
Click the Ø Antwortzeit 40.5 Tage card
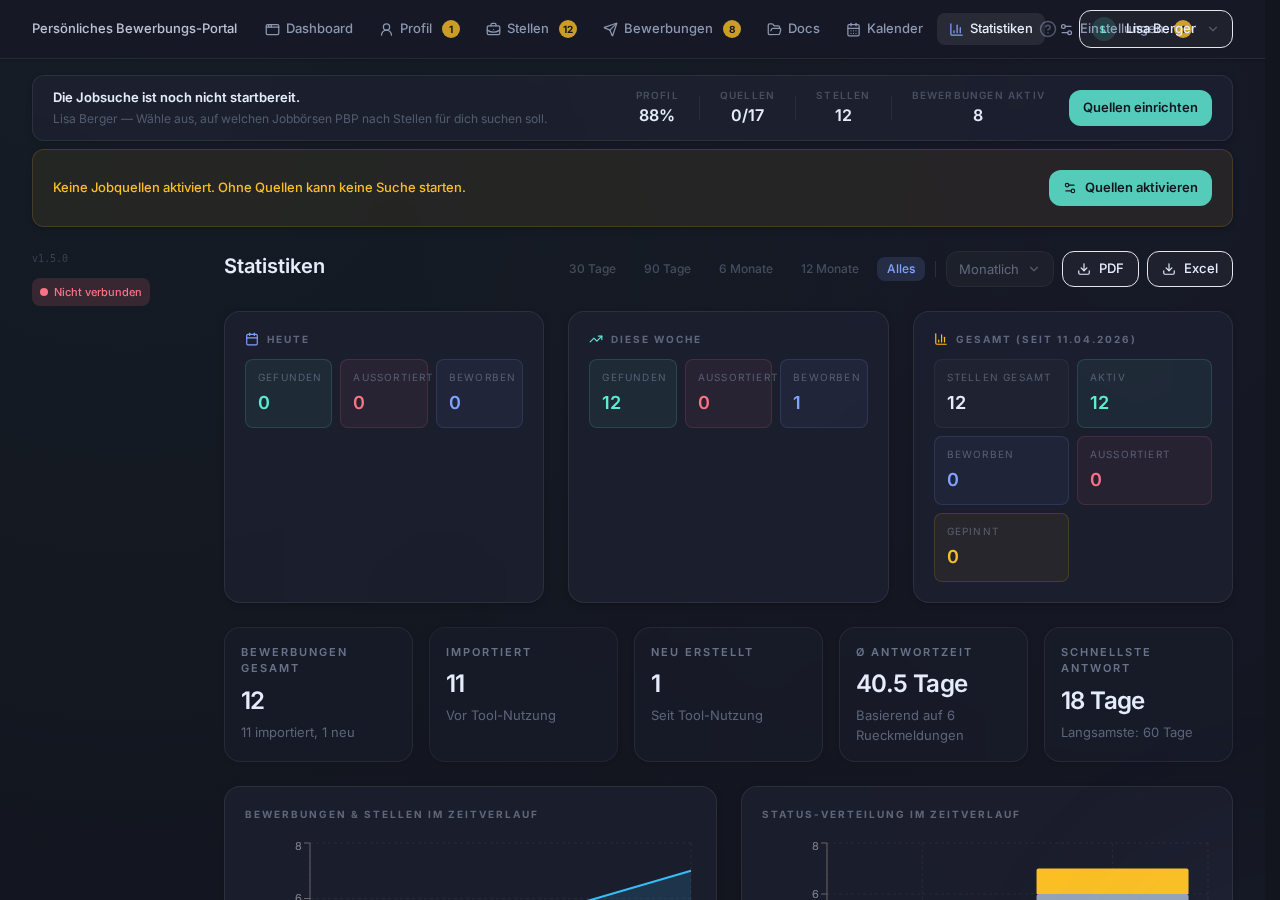933,694
